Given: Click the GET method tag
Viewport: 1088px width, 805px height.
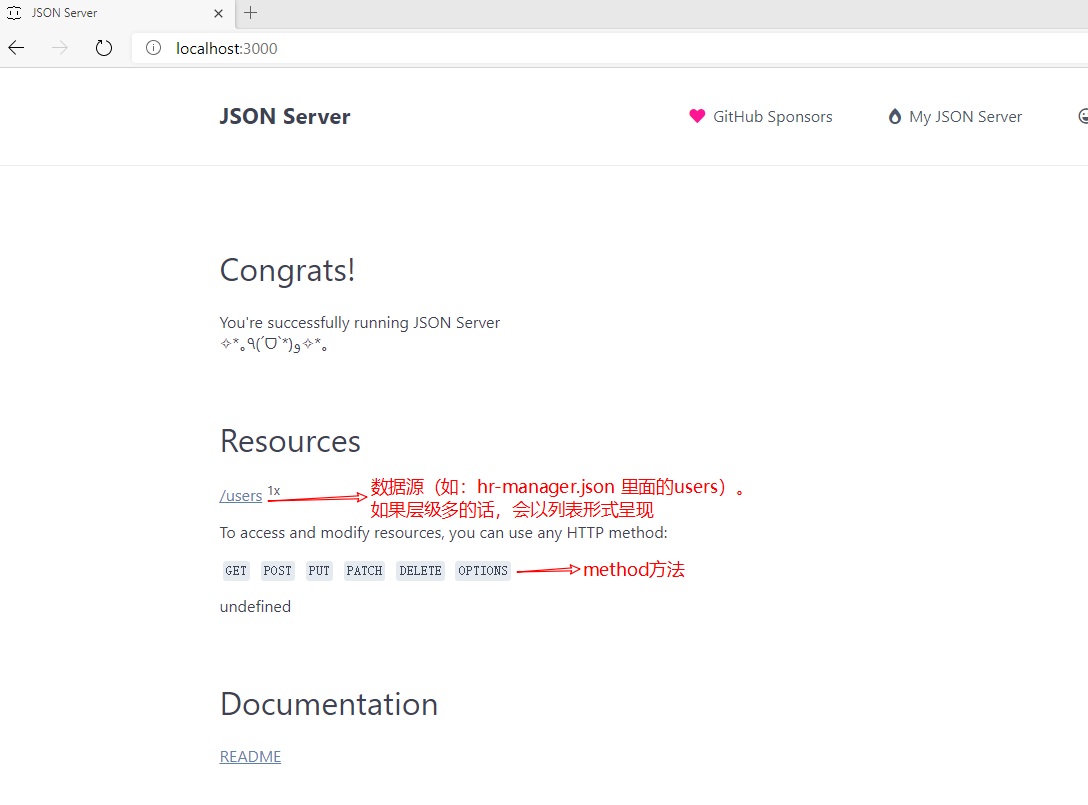Looking at the screenshot, I should [236, 571].
